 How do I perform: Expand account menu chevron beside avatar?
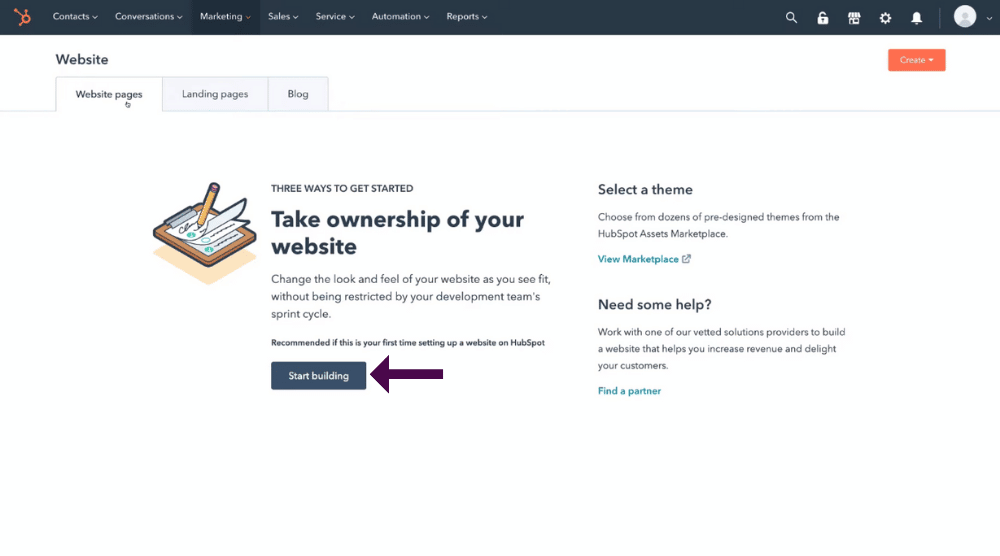point(989,18)
